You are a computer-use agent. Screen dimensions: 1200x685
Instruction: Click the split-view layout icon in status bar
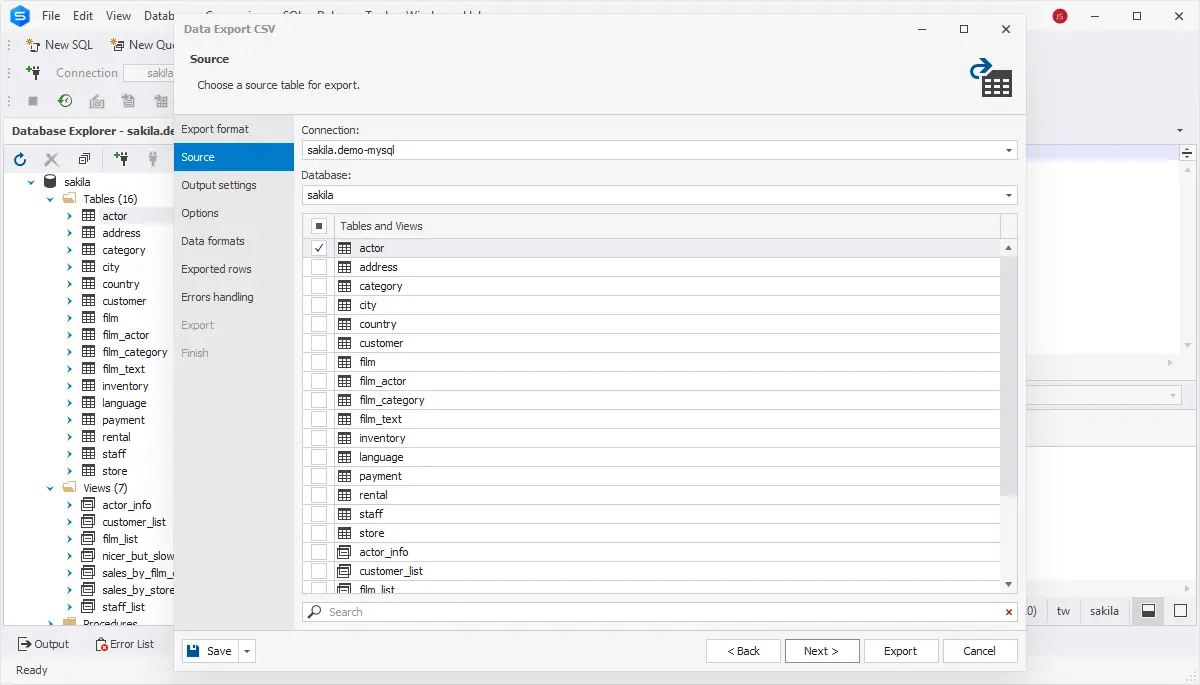(x=1149, y=611)
